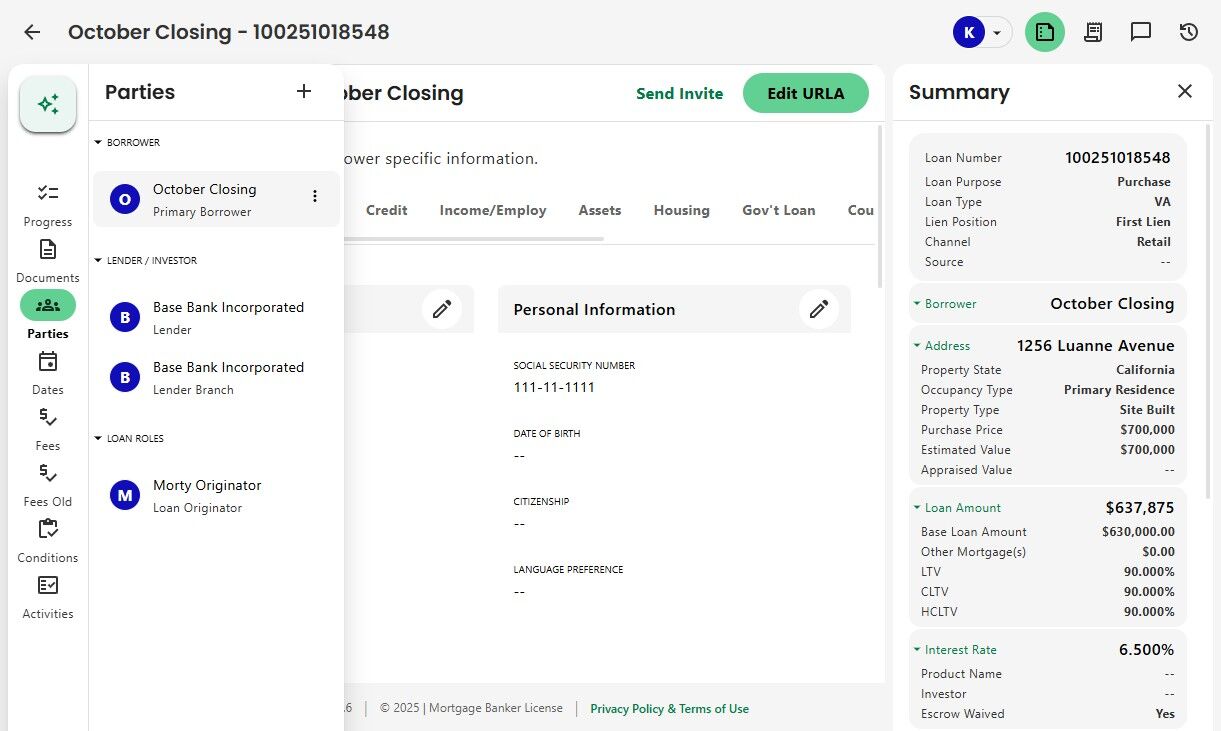Switch to the Income/Employ tab
The height and width of the screenshot is (731, 1221).
493,210
